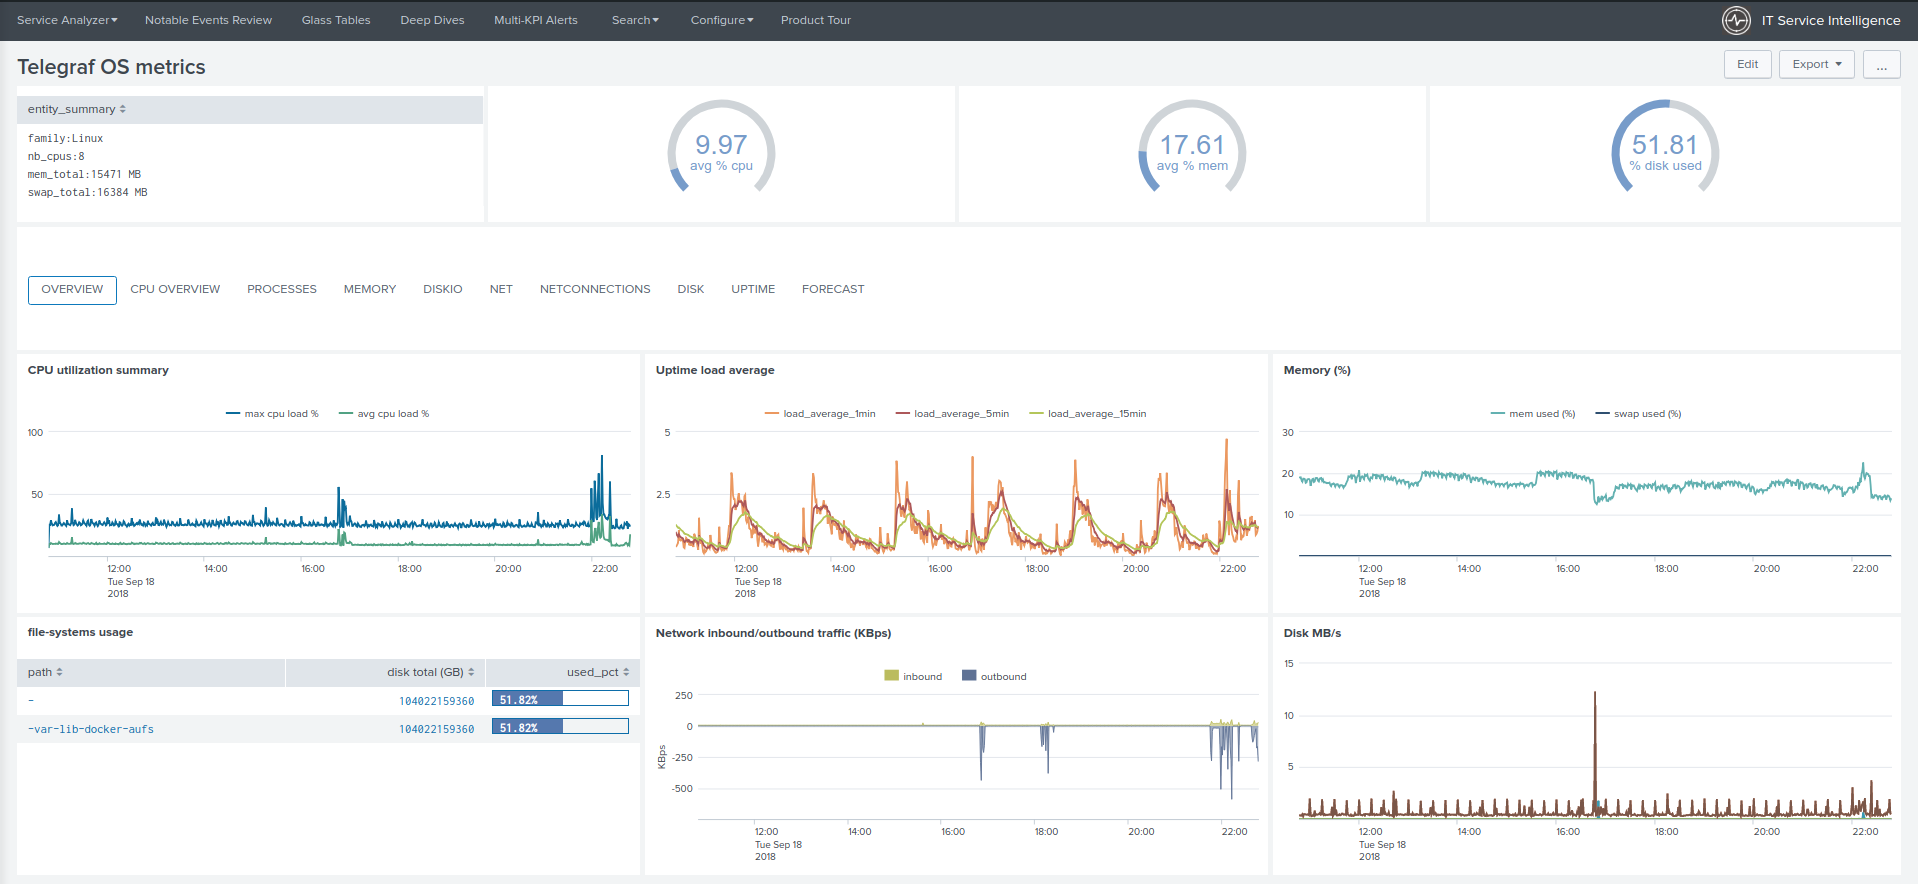Open the Service Analyzer dropdown menu

(67, 20)
